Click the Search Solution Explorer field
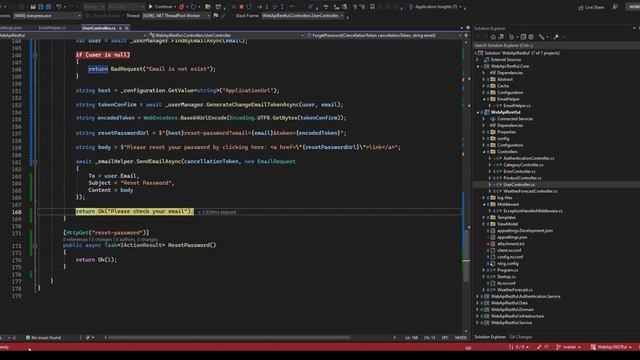 [x=555, y=45]
